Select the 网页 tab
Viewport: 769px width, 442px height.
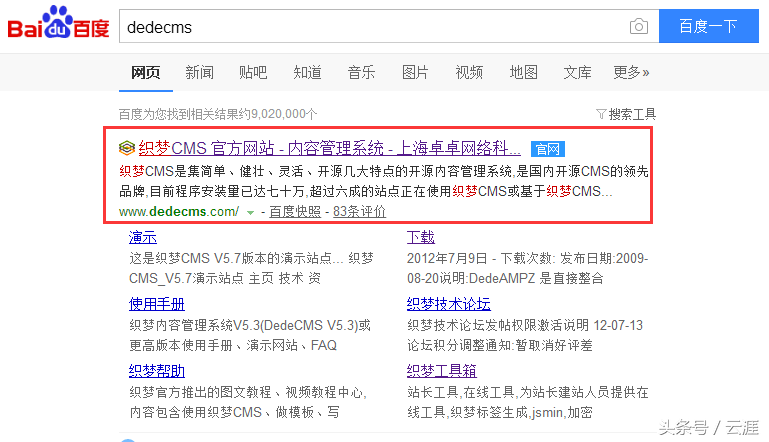pos(146,73)
